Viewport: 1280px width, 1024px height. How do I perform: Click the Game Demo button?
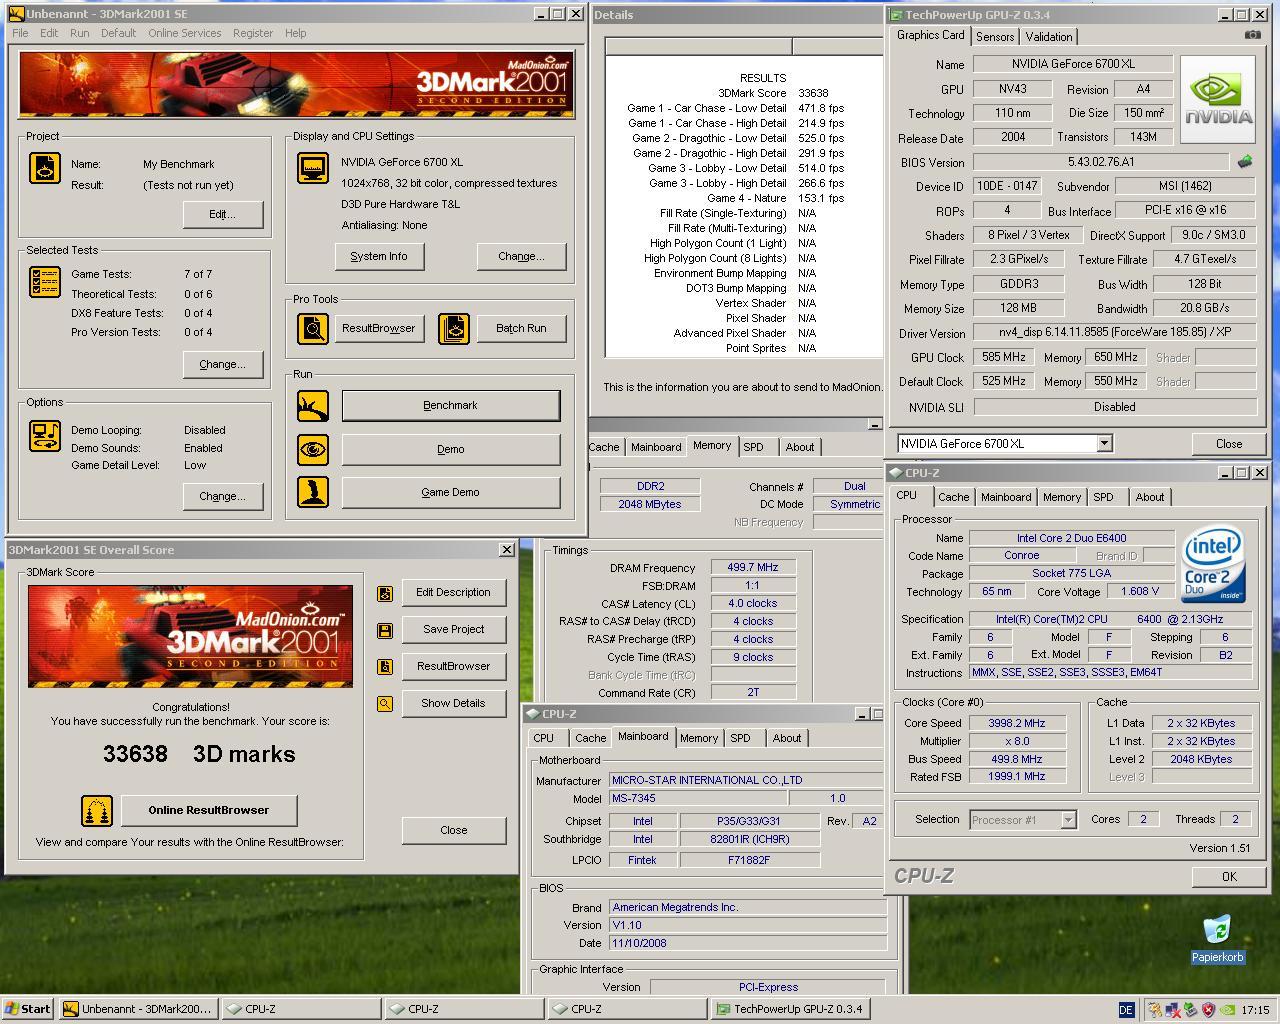click(x=450, y=492)
